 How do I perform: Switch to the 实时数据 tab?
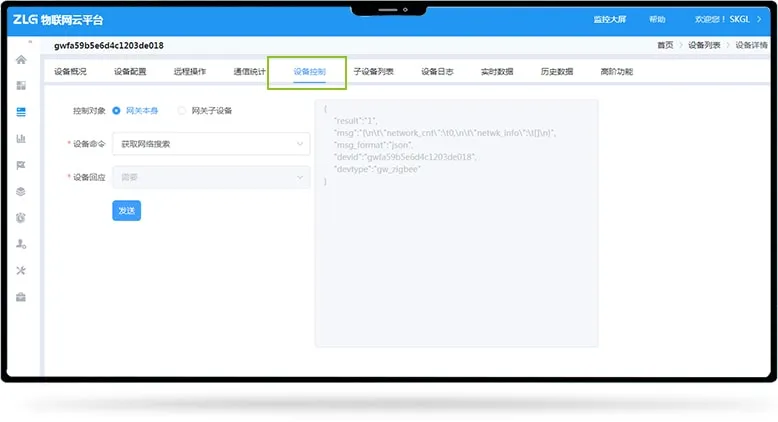[x=496, y=72]
